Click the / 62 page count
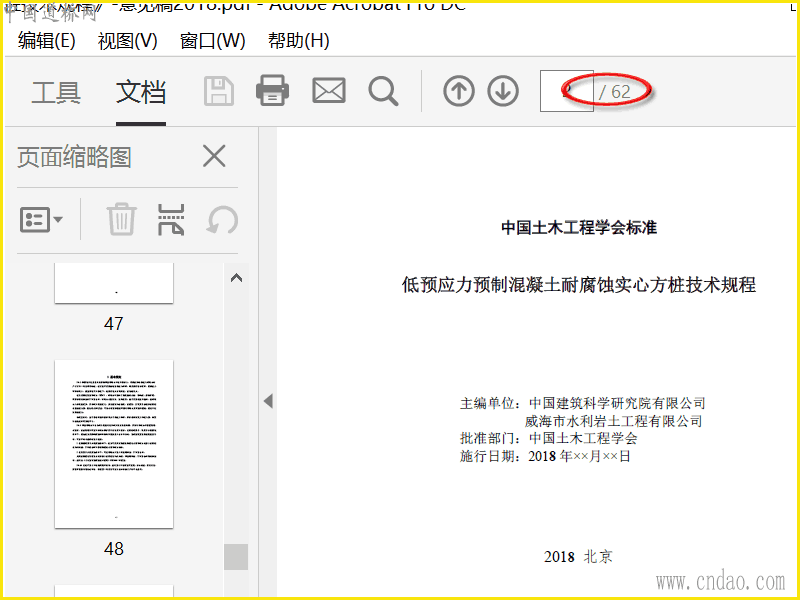 pyautogui.click(x=615, y=92)
